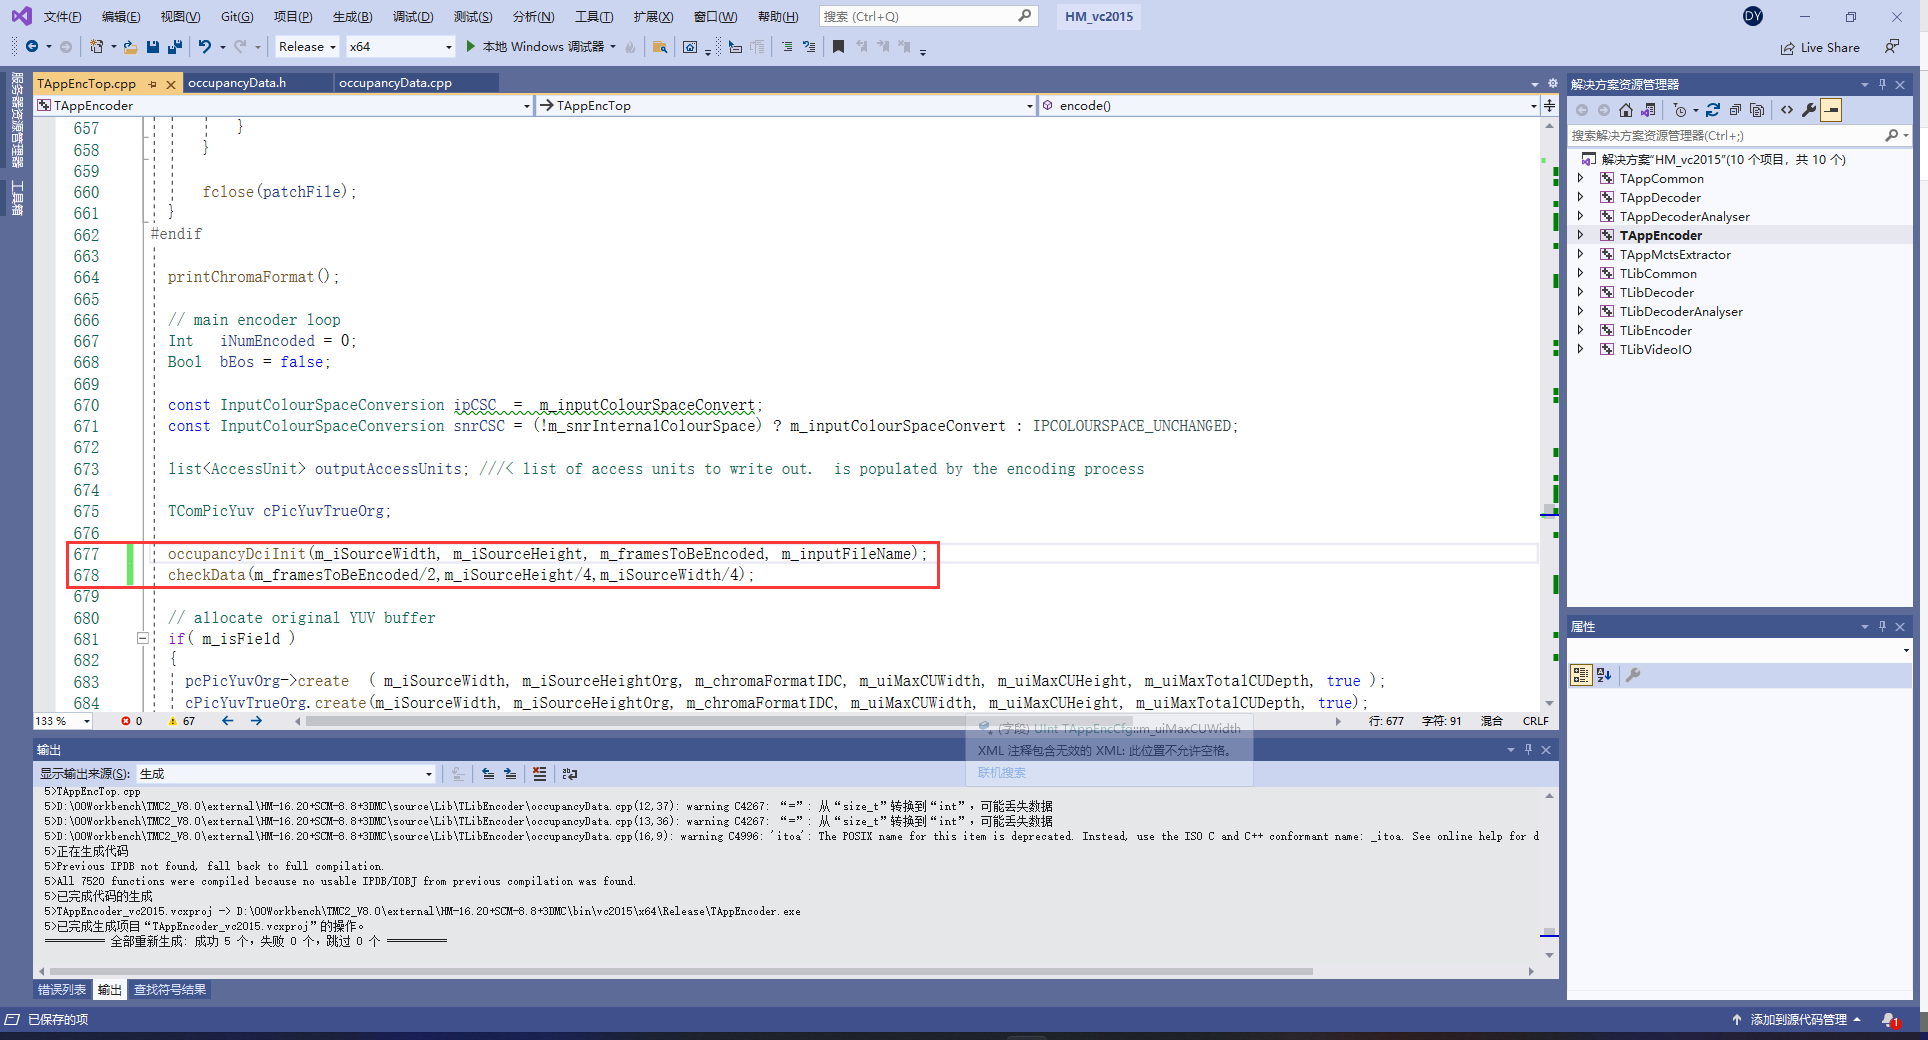Open the x64 platform dropdown
The image size is (1928, 1040).
[400, 46]
